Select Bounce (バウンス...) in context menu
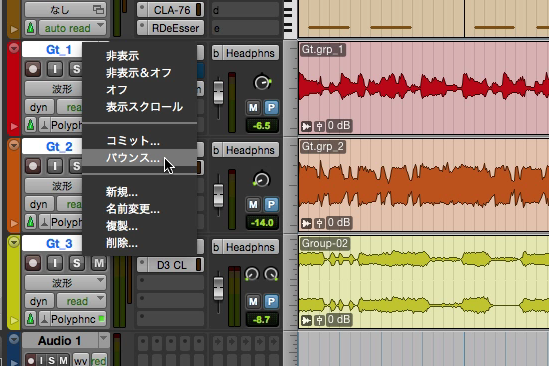Screen dimensions: 549x366 click(x=139, y=158)
